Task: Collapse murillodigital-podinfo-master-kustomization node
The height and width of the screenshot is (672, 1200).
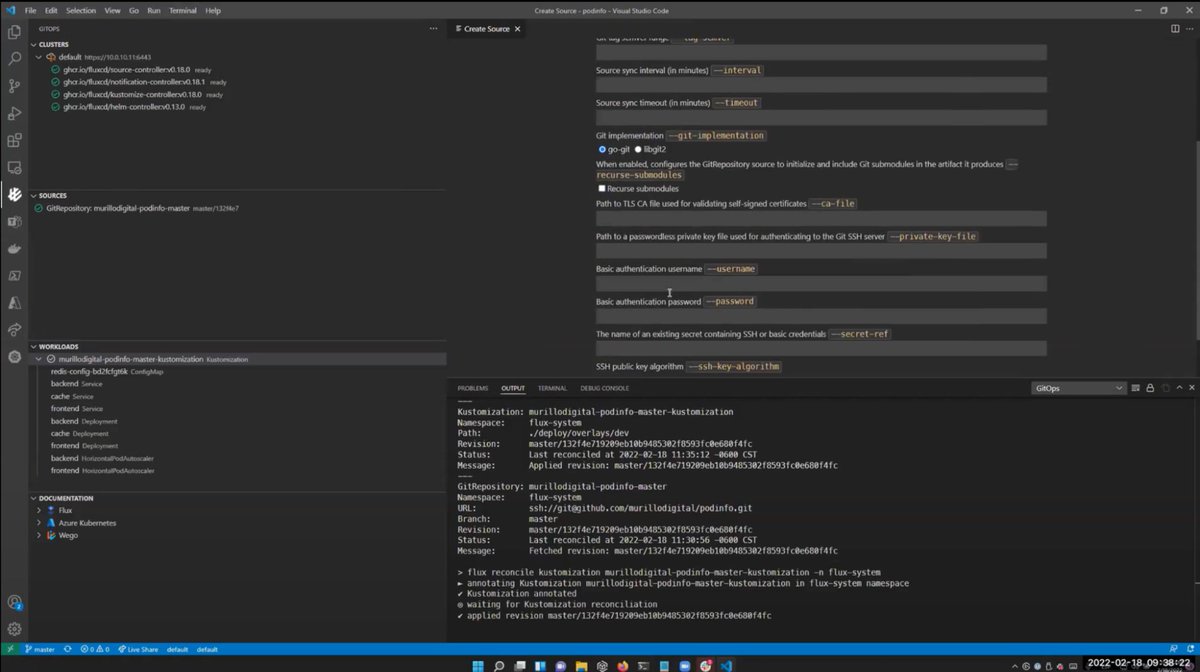Action: point(39,359)
